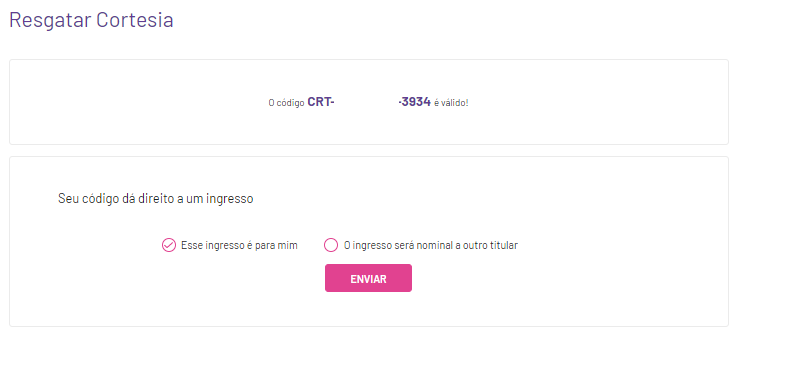Click the 'Esse ingresso é para mim' label text
790x370 pixels.
tap(239, 245)
